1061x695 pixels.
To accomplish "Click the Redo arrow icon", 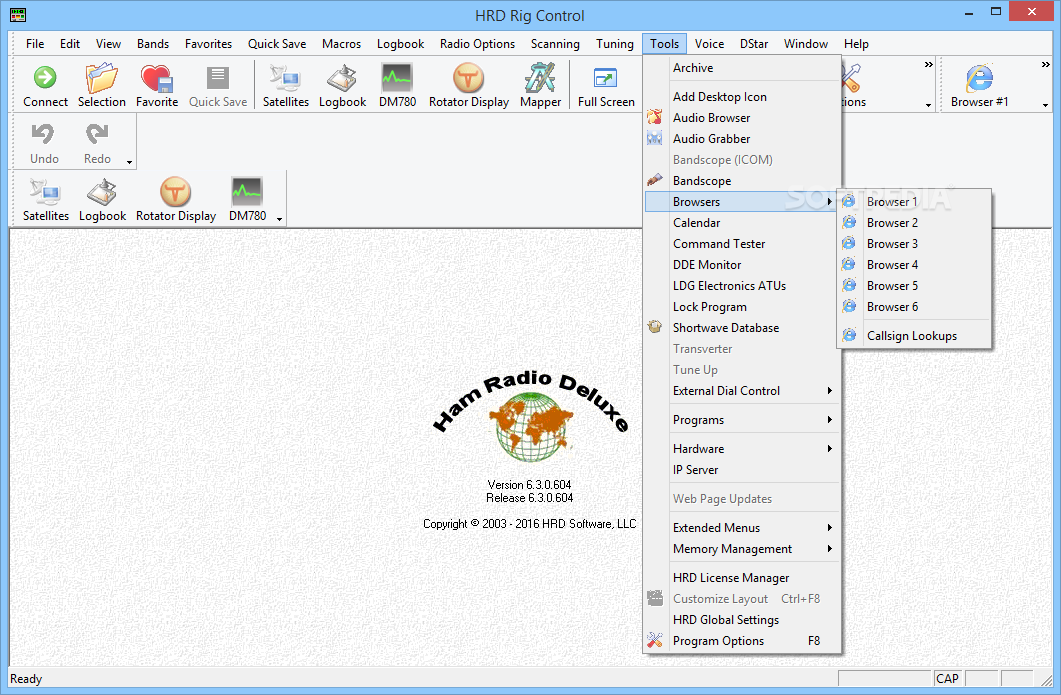I will click(97, 134).
